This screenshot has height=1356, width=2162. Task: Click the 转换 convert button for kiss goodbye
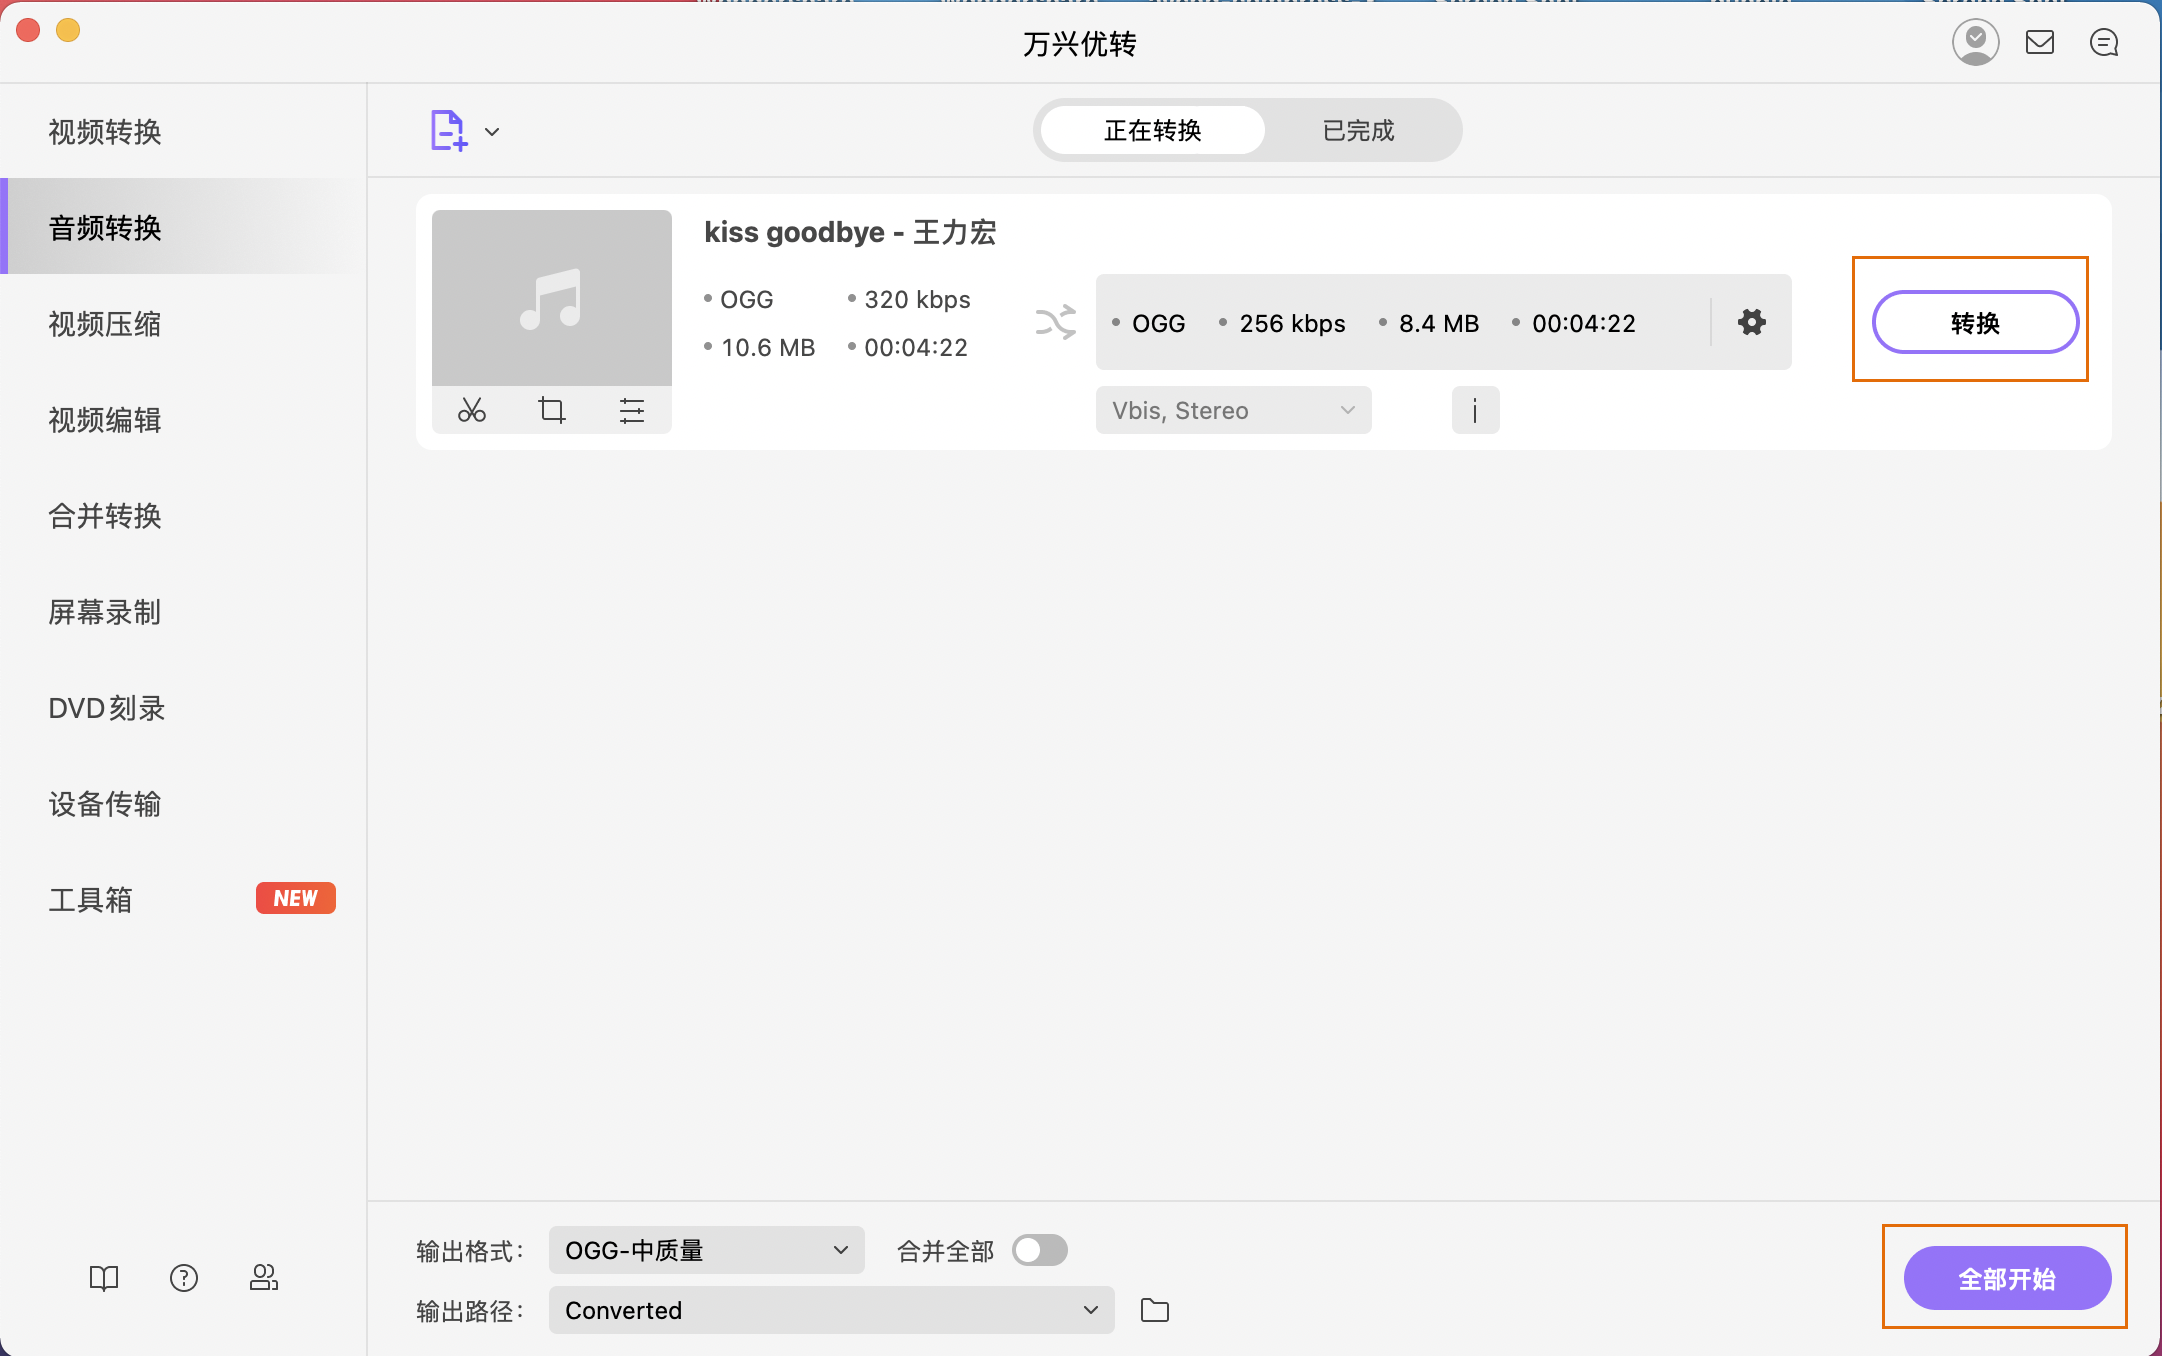(1973, 322)
